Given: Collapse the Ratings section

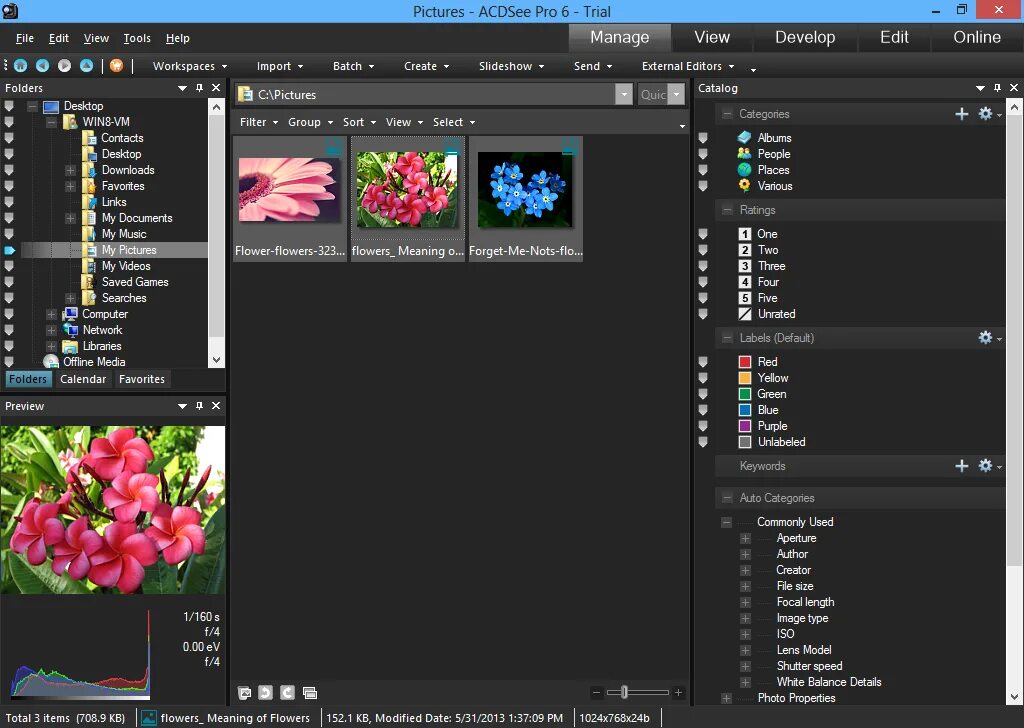Looking at the screenshot, I should pos(727,210).
